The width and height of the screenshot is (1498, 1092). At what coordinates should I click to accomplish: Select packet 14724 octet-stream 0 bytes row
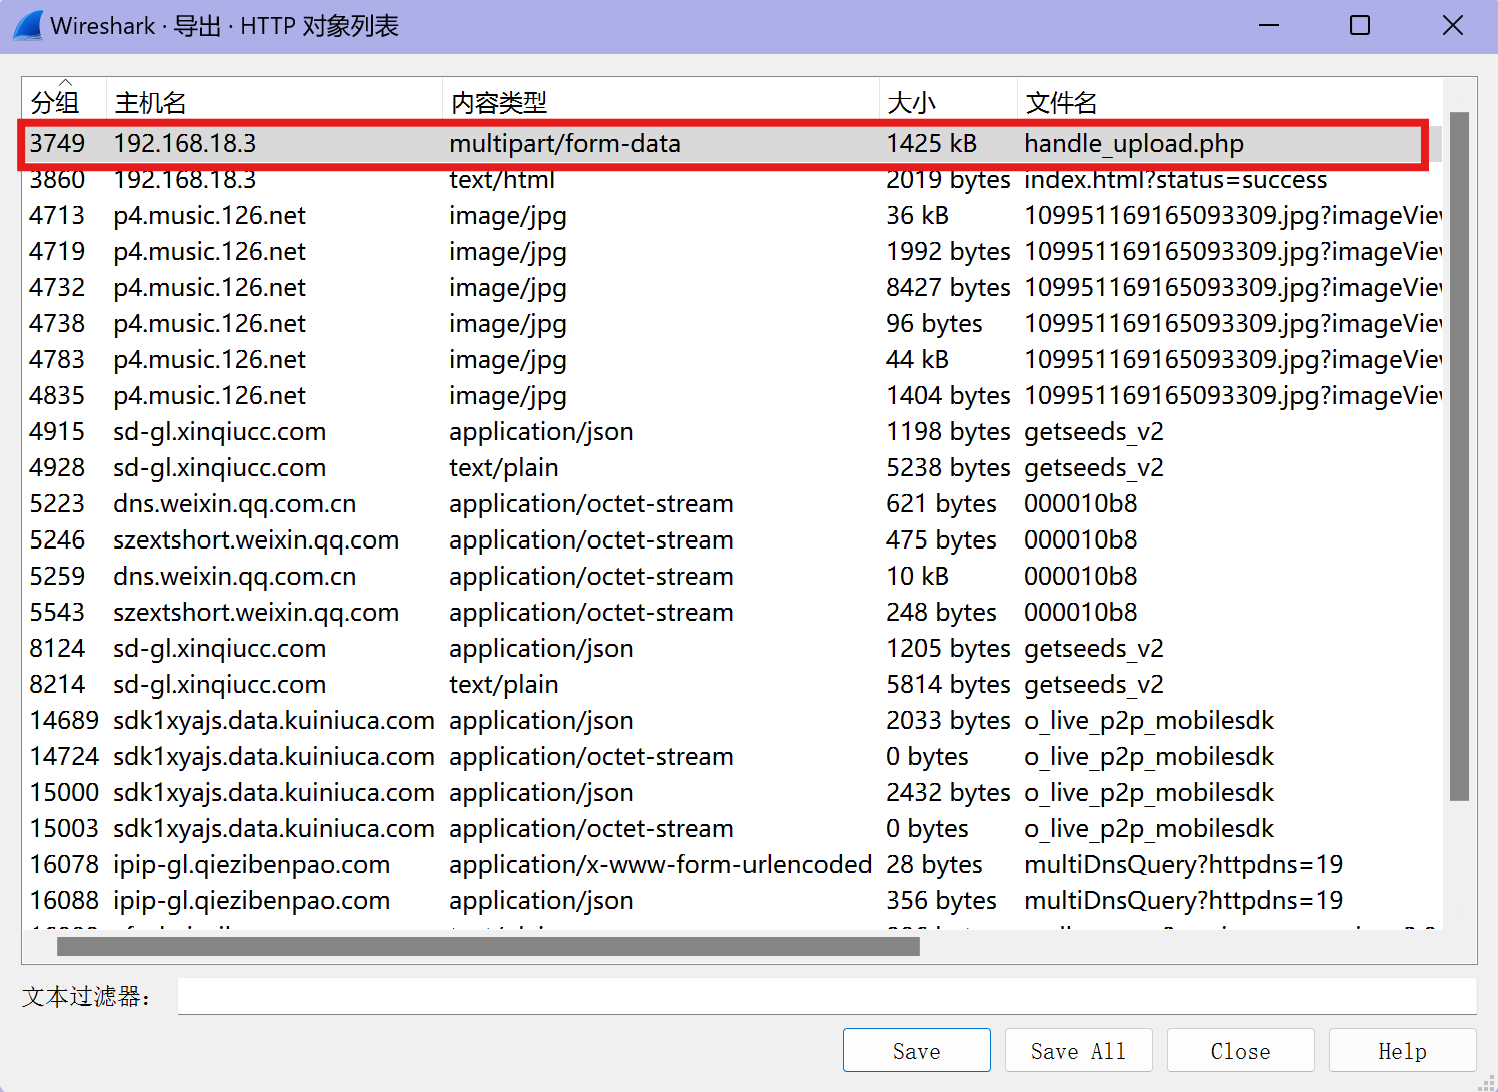click(x=732, y=757)
